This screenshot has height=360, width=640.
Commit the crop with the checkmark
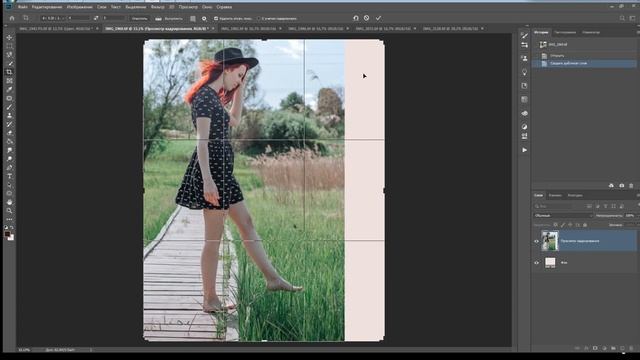(x=378, y=18)
